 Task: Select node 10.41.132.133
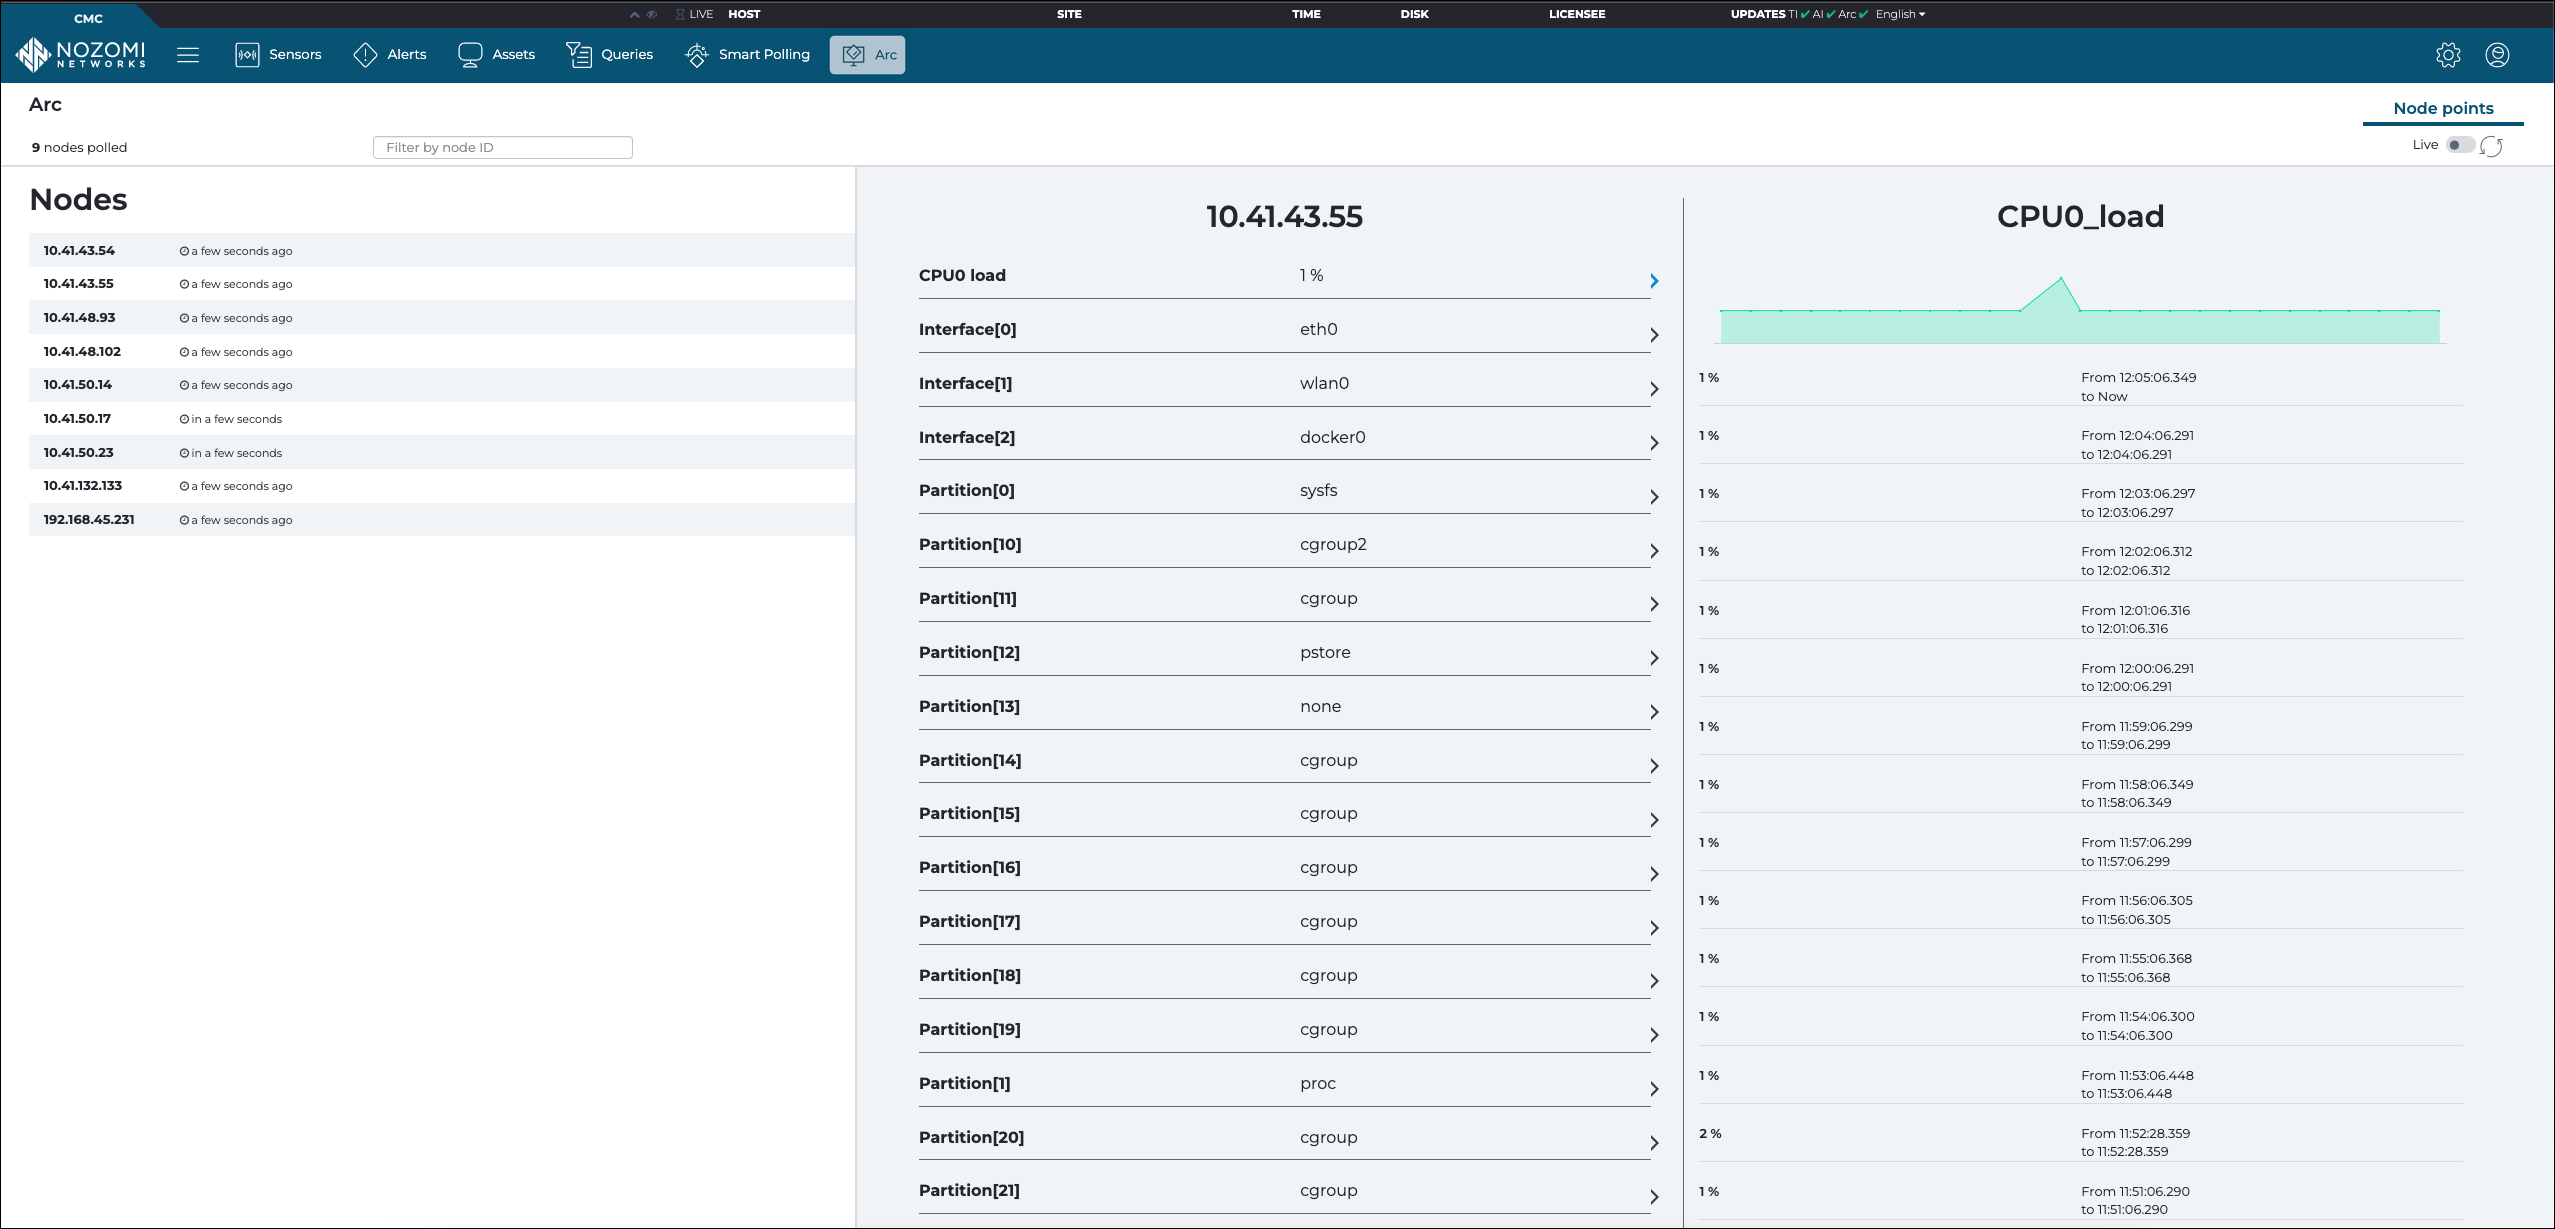[442, 486]
